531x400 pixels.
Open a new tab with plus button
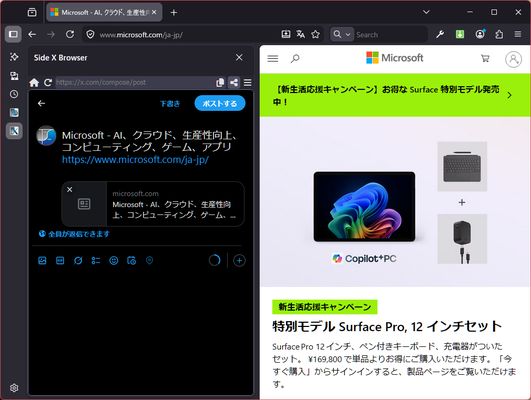(174, 13)
